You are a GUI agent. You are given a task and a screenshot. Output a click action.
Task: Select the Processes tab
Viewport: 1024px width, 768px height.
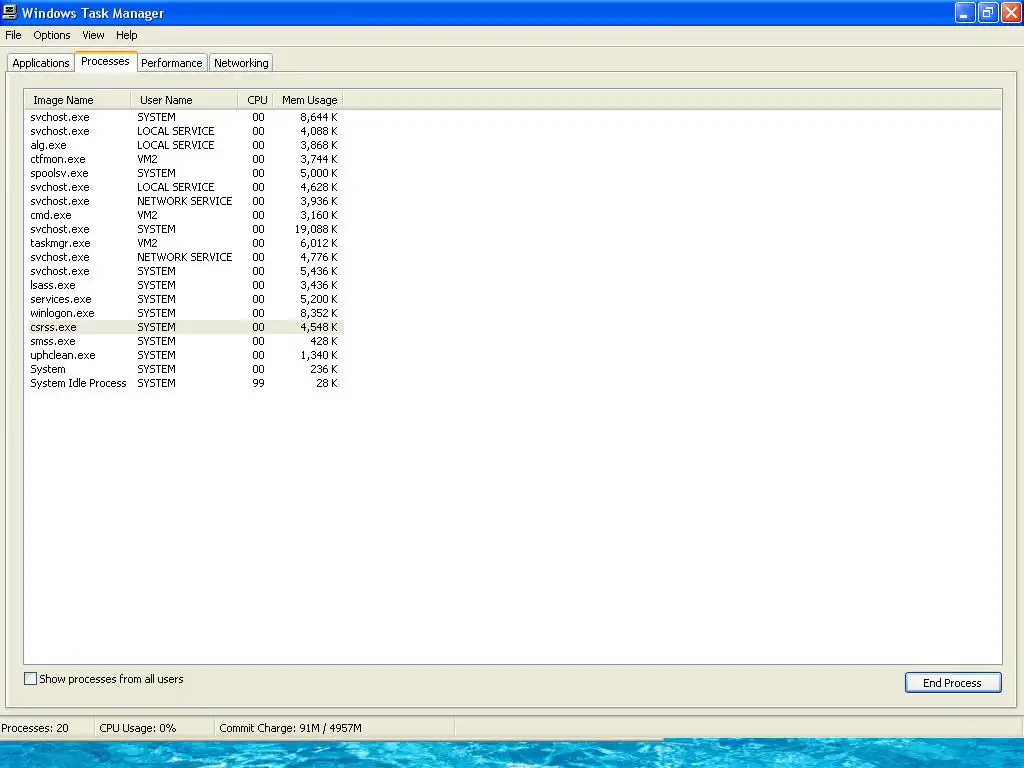pos(105,61)
